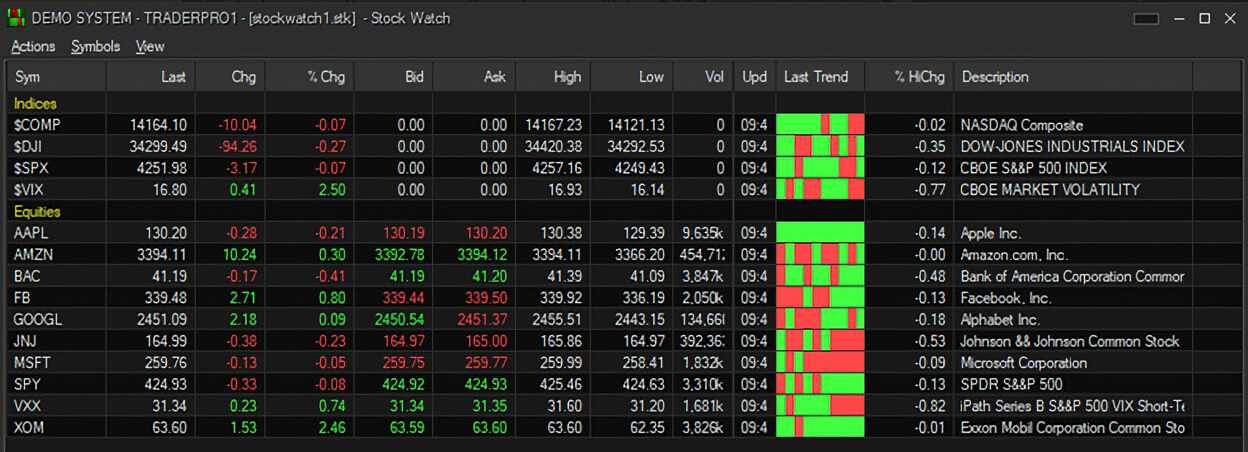Click the $COMP last price 14164.10
The width and height of the screenshot is (1248, 452).
[158, 125]
